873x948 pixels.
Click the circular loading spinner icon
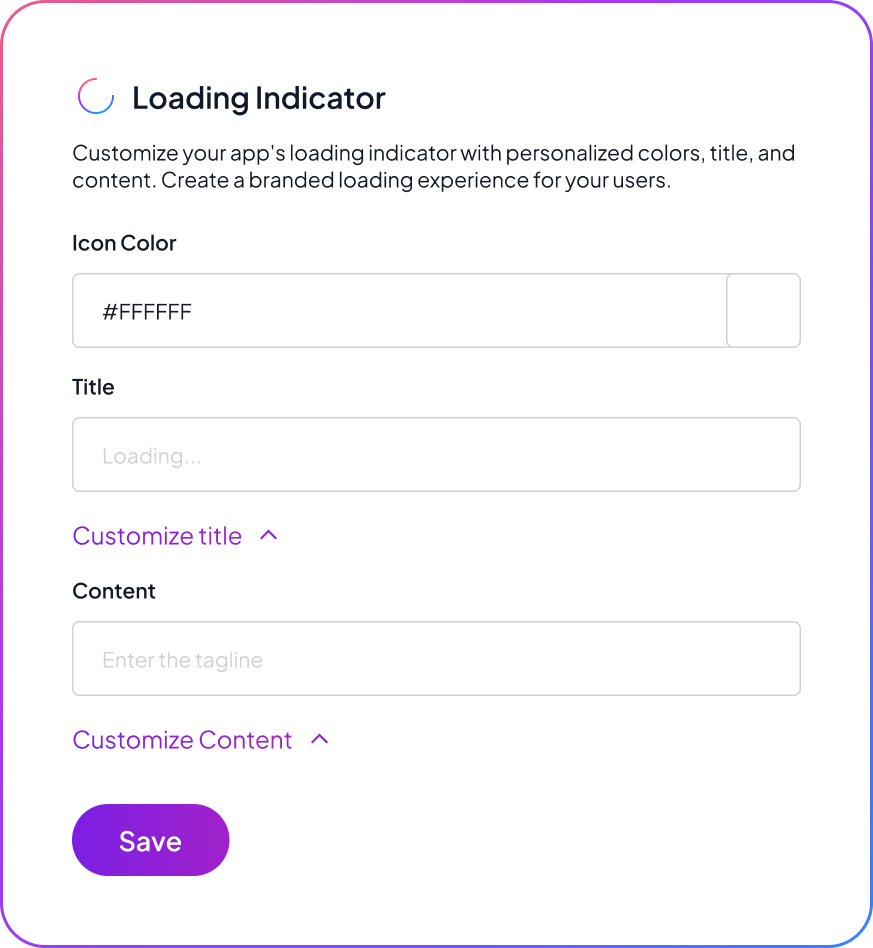(x=95, y=97)
